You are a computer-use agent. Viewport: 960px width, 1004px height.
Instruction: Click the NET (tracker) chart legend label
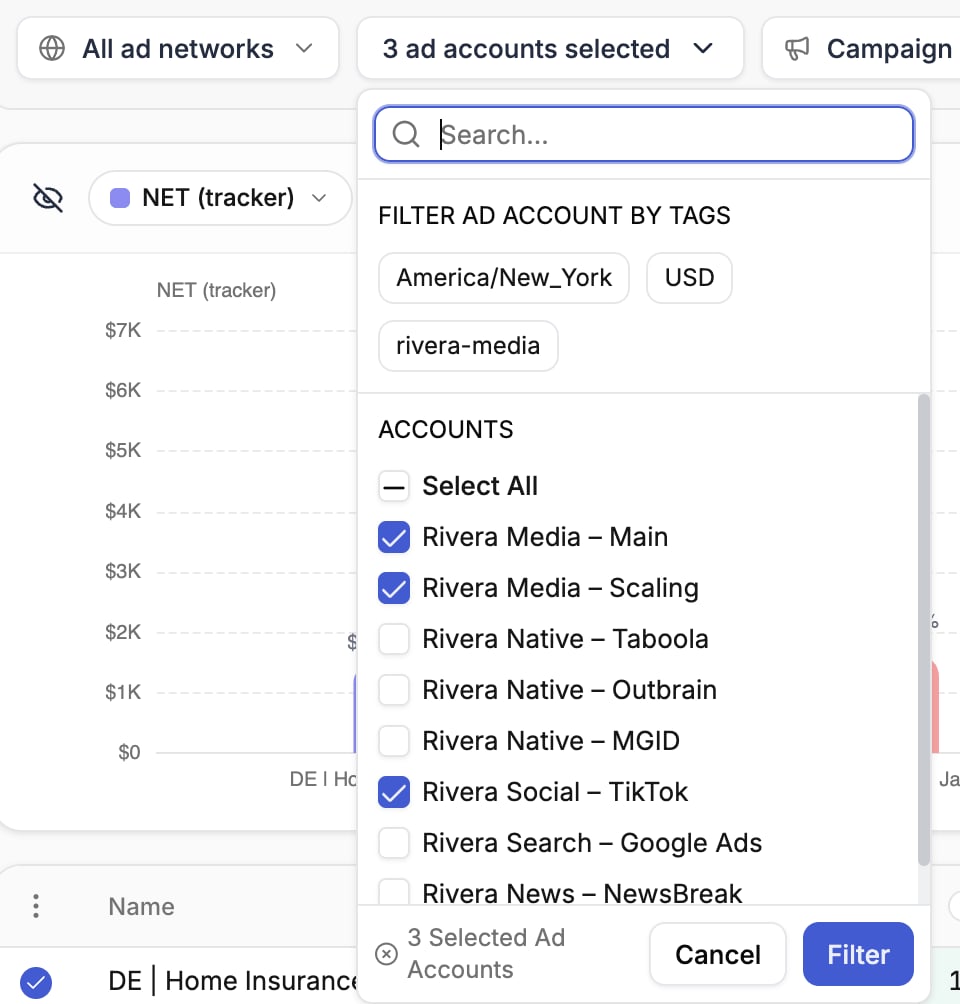pos(216,290)
